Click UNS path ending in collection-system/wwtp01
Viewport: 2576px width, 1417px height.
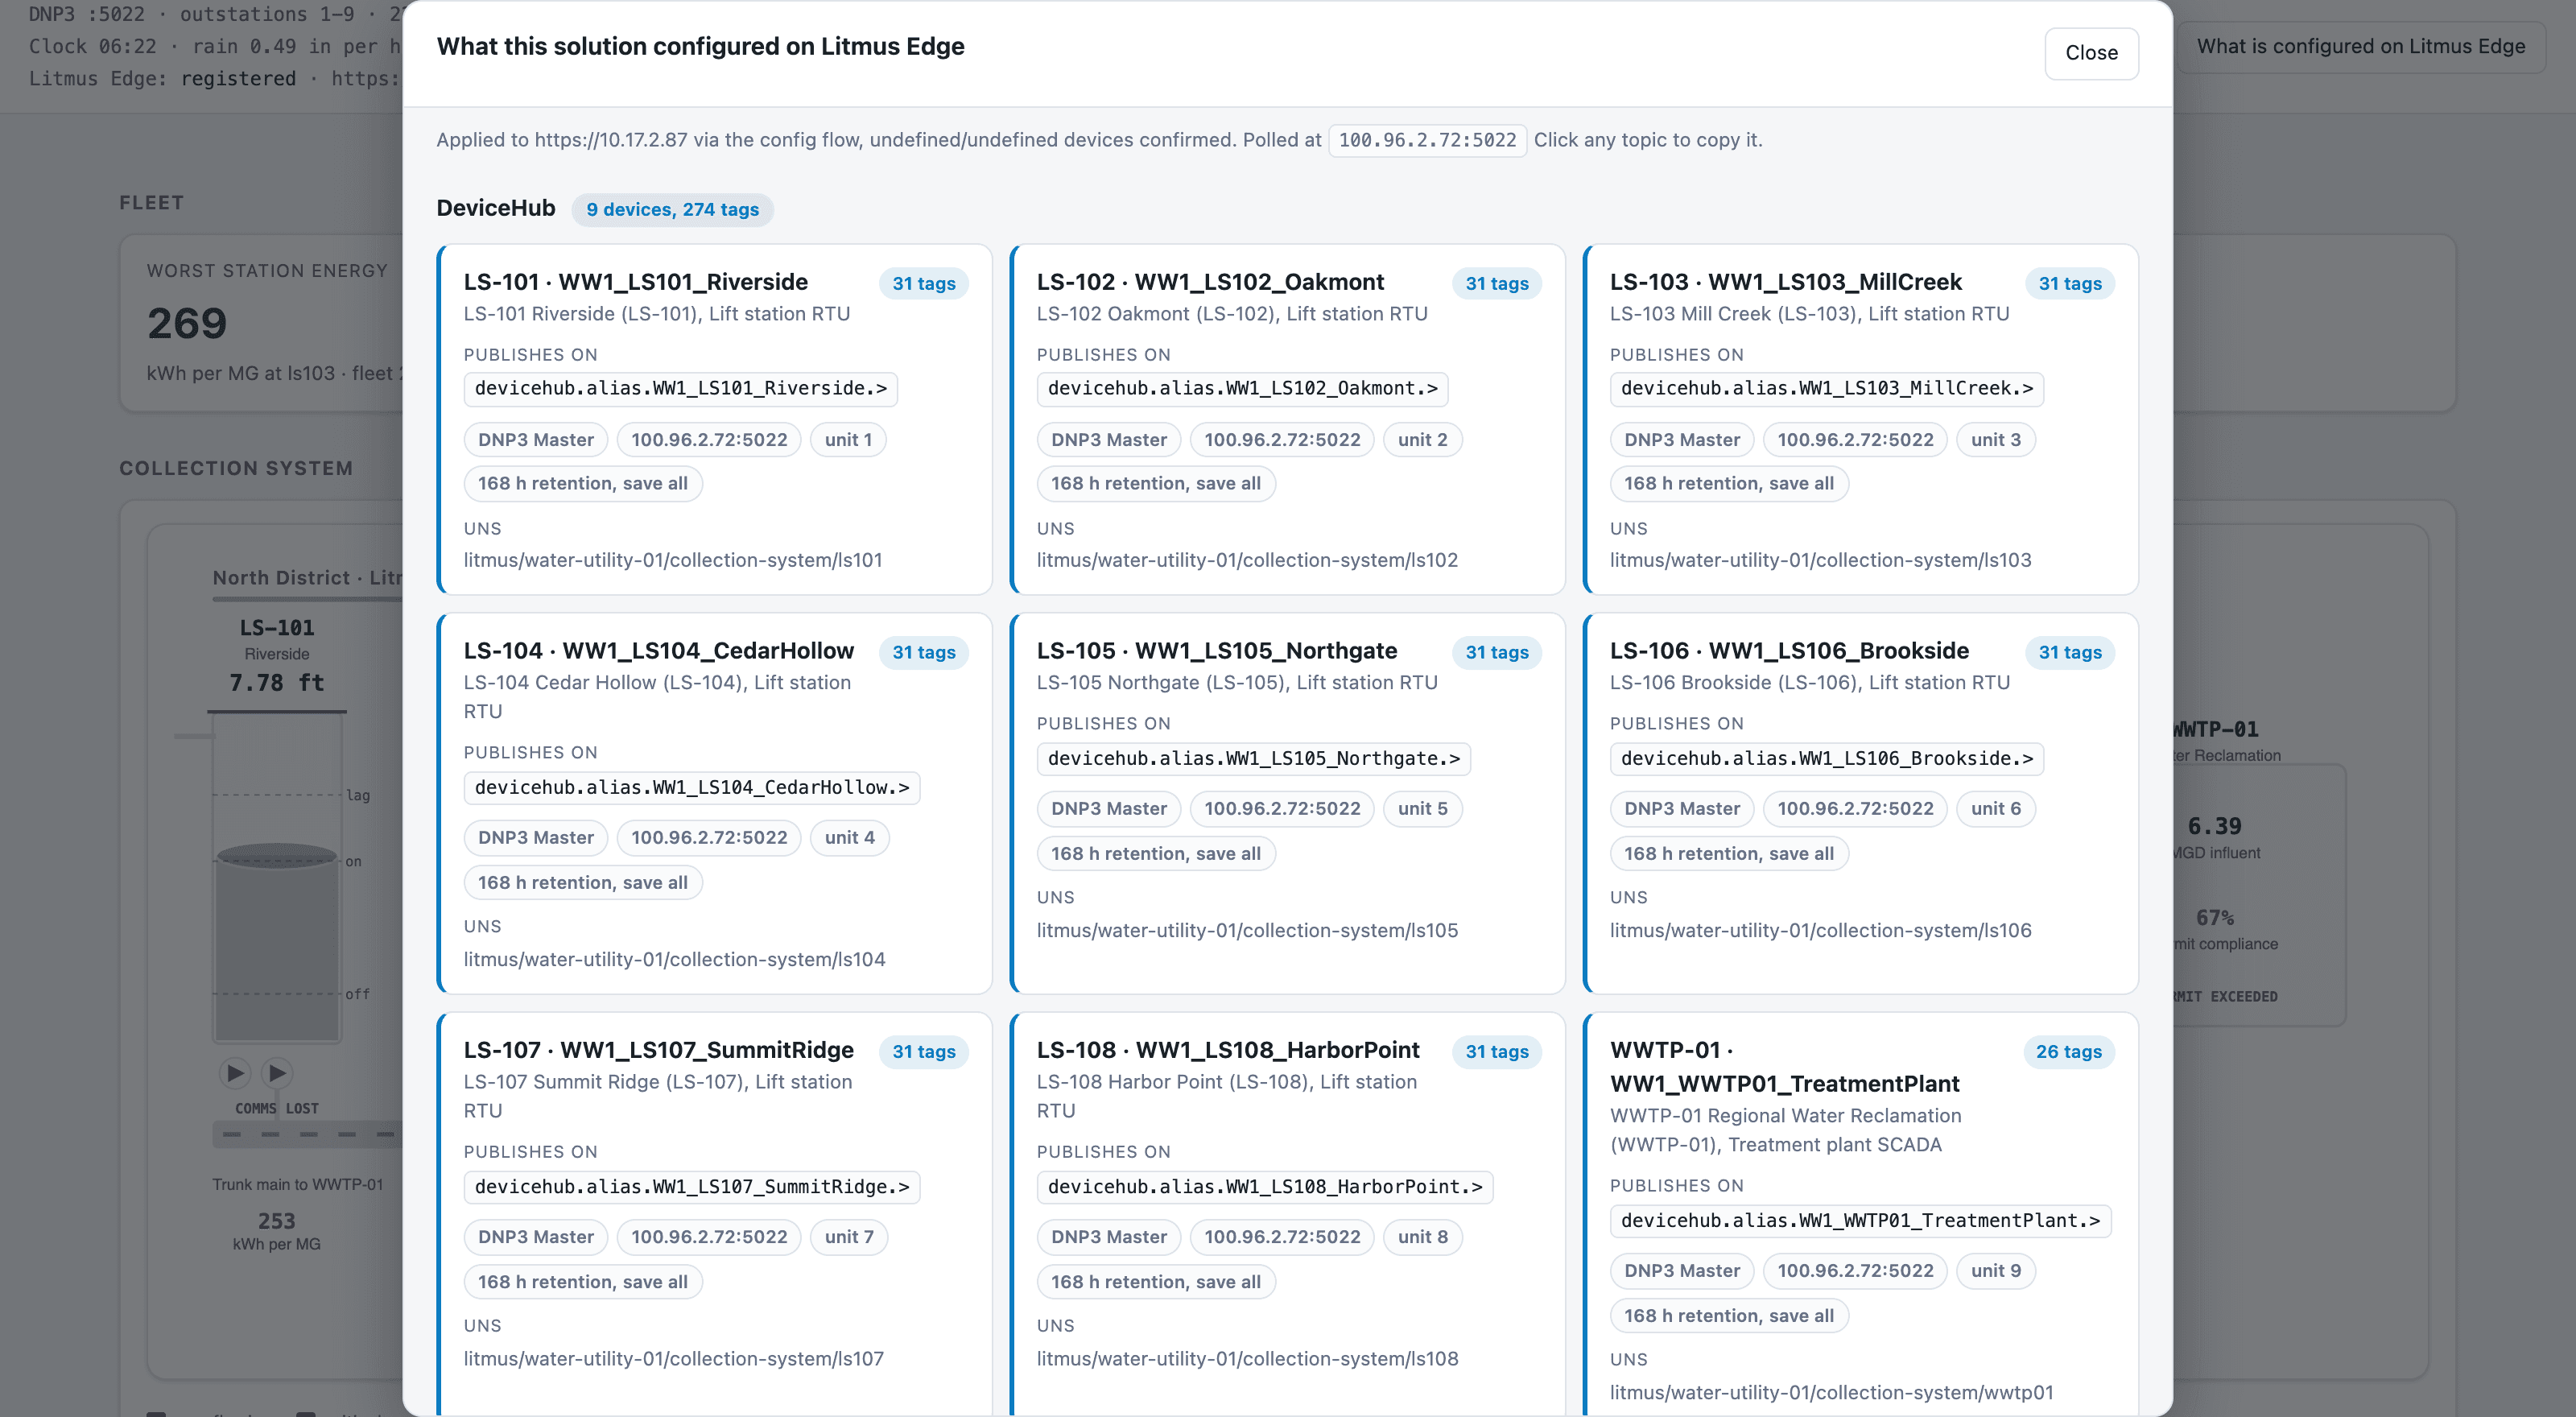pyautogui.click(x=1831, y=1392)
